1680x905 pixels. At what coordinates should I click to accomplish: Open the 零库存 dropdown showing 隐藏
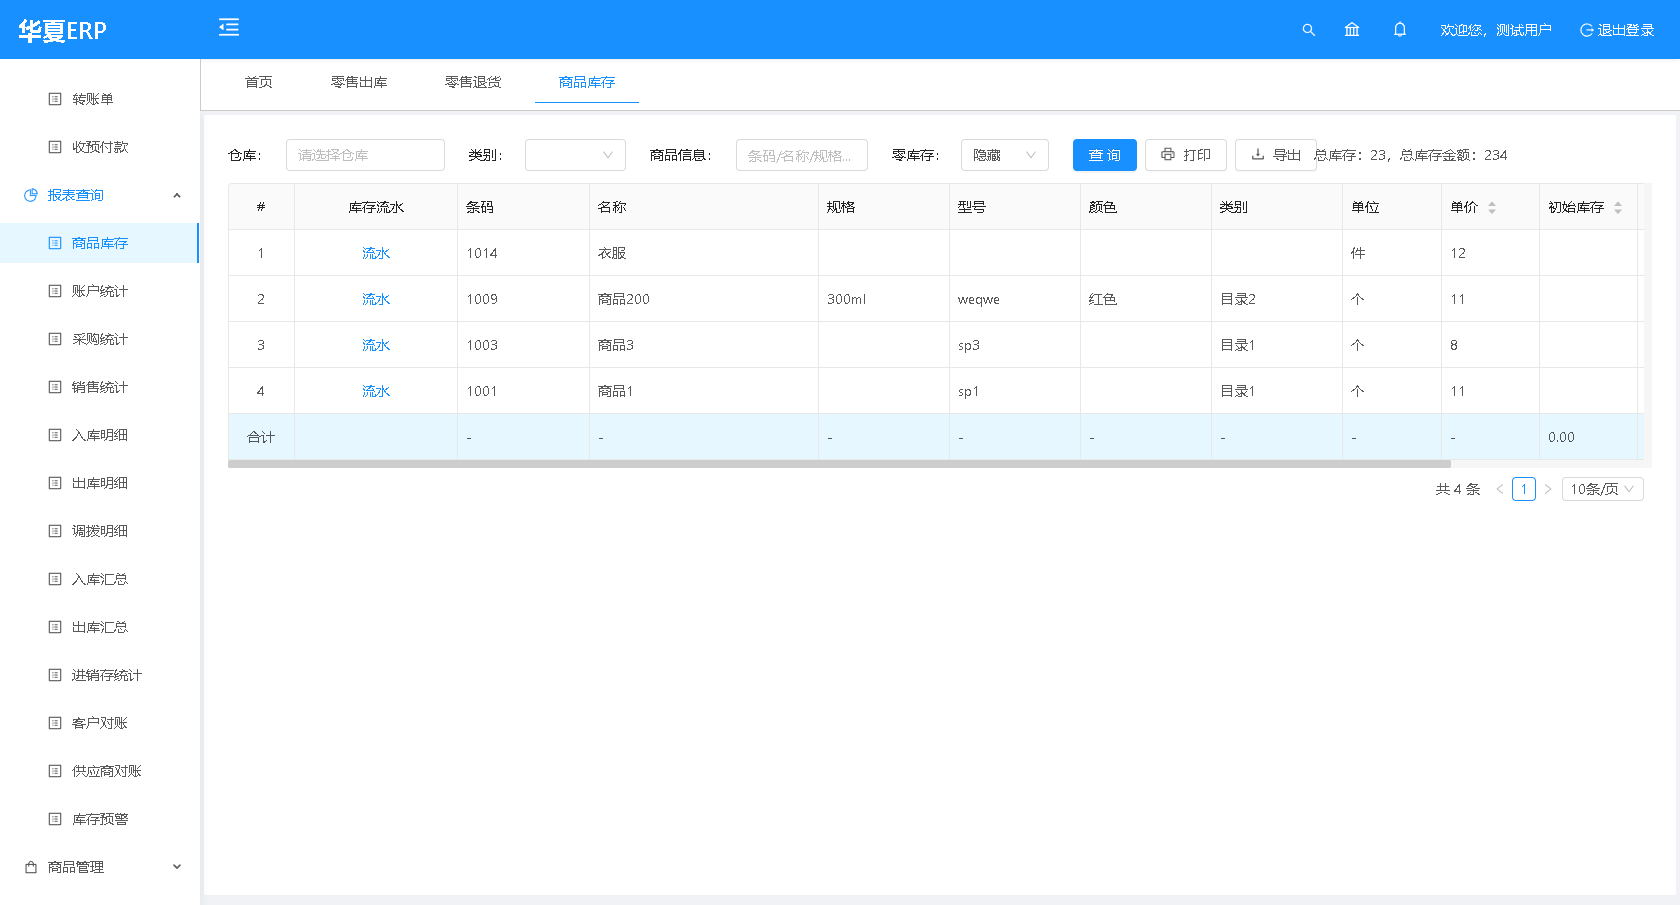1005,155
